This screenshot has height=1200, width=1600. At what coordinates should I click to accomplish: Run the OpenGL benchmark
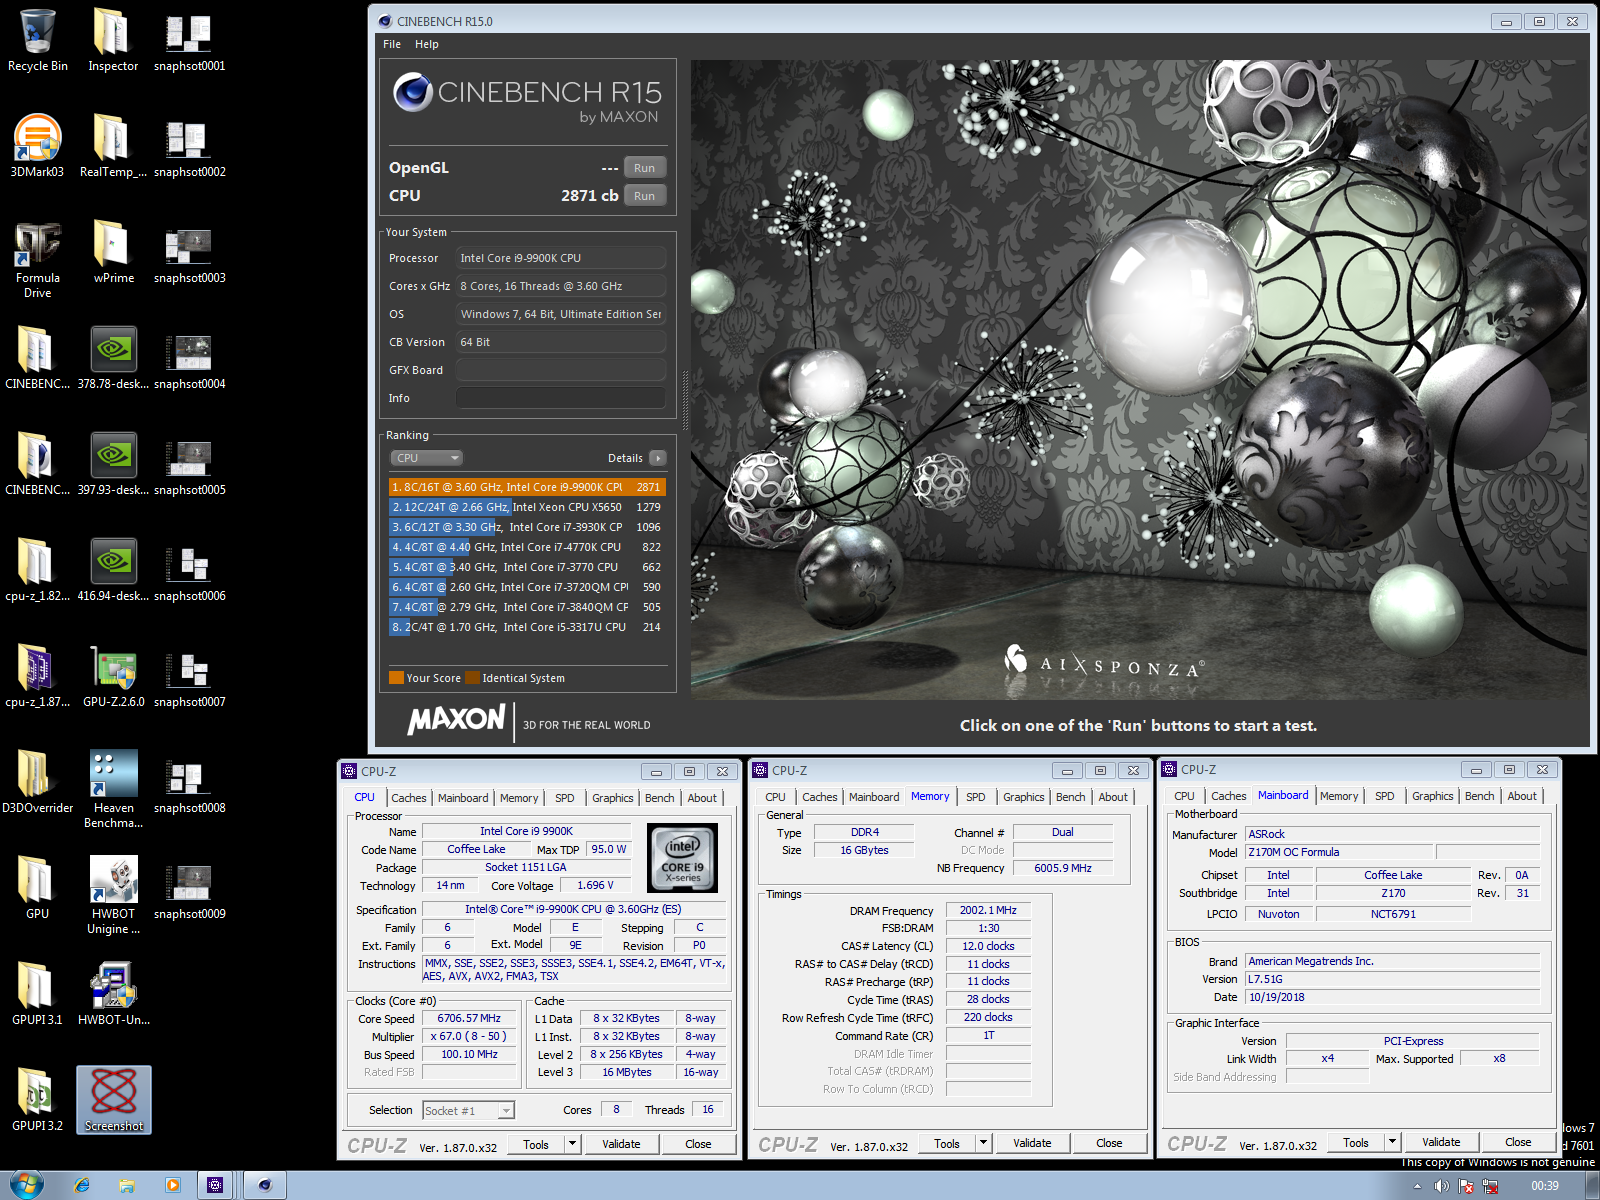click(x=645, y=168)
